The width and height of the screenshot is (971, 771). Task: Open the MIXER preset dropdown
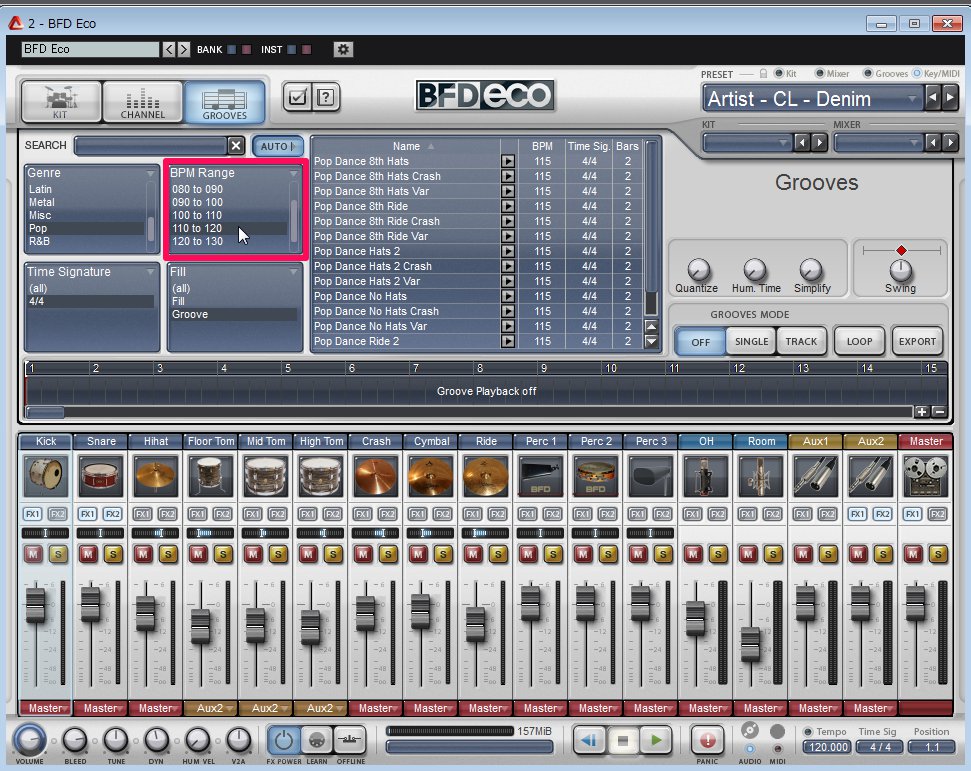(879, 143)
